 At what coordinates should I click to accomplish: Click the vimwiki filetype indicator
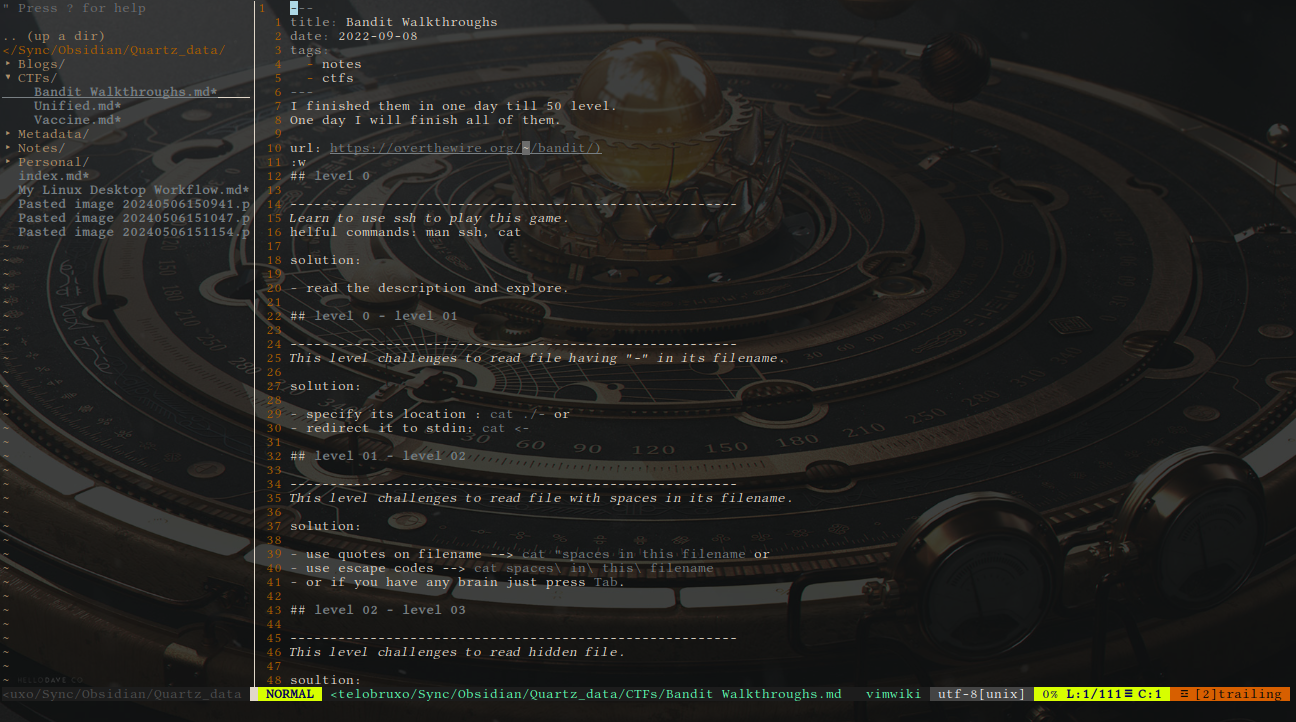pos(894,694)
